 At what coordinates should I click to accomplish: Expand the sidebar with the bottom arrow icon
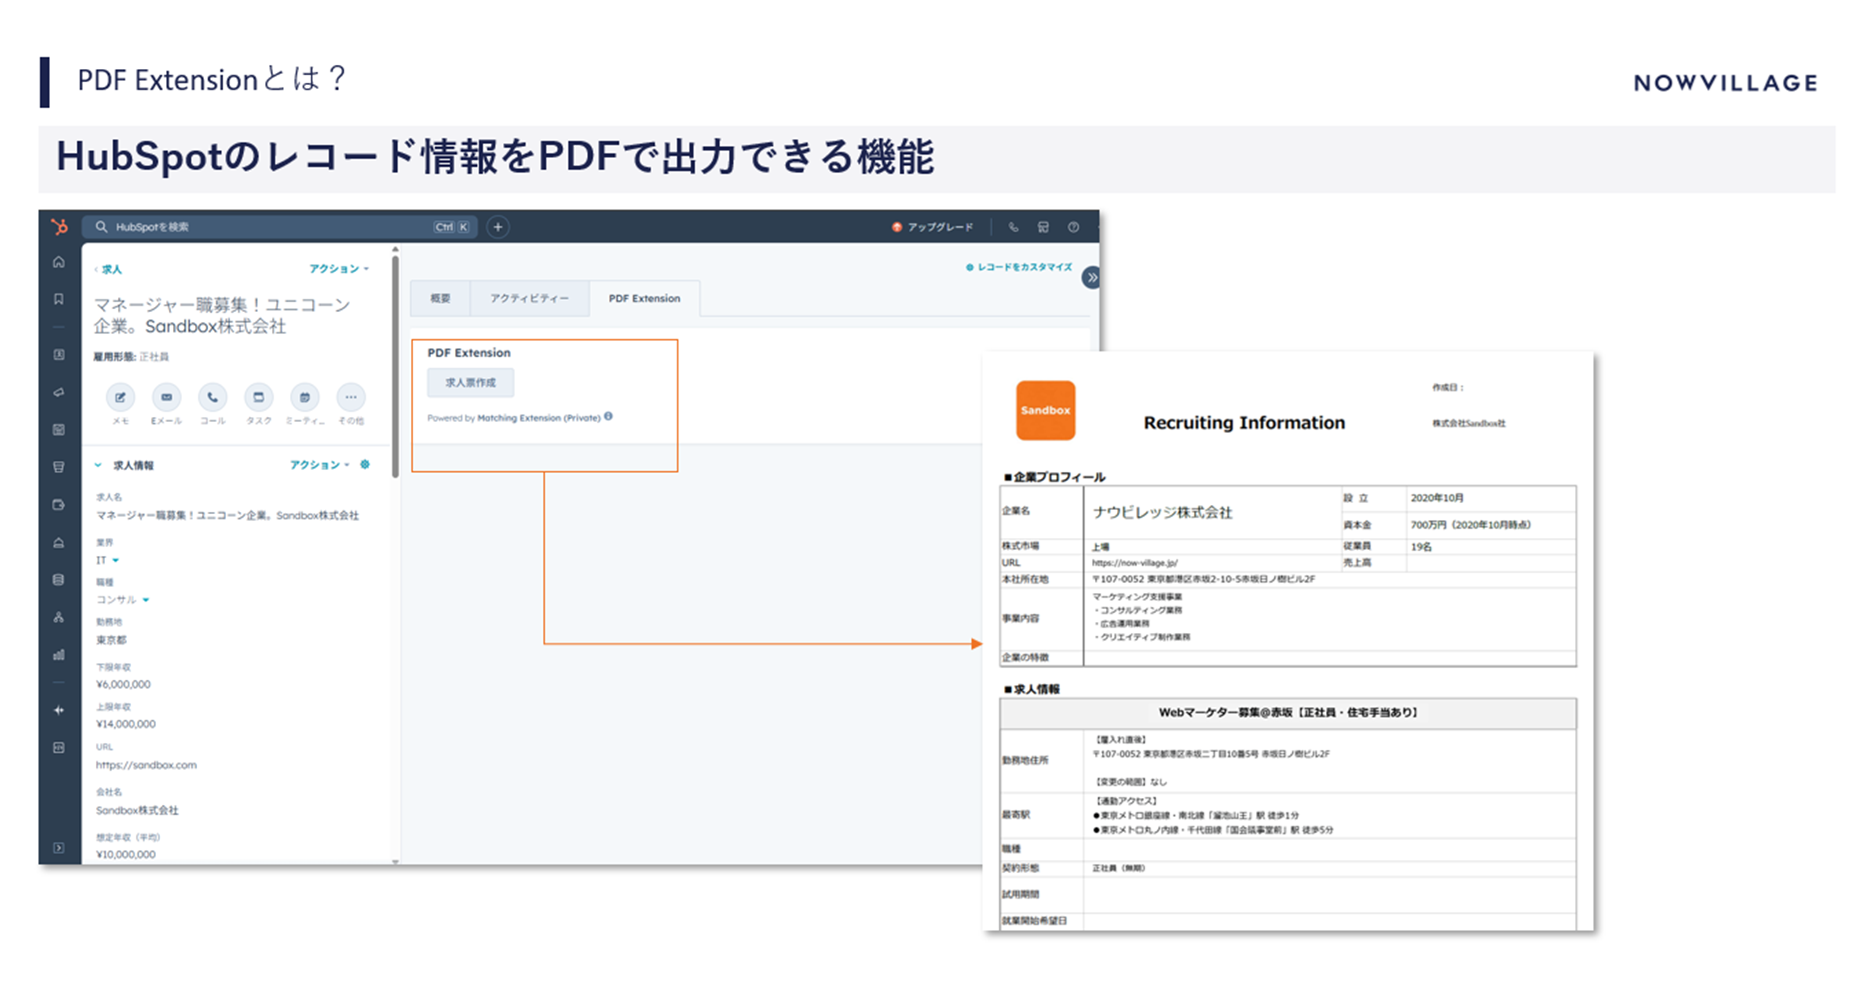click(59, 848)
